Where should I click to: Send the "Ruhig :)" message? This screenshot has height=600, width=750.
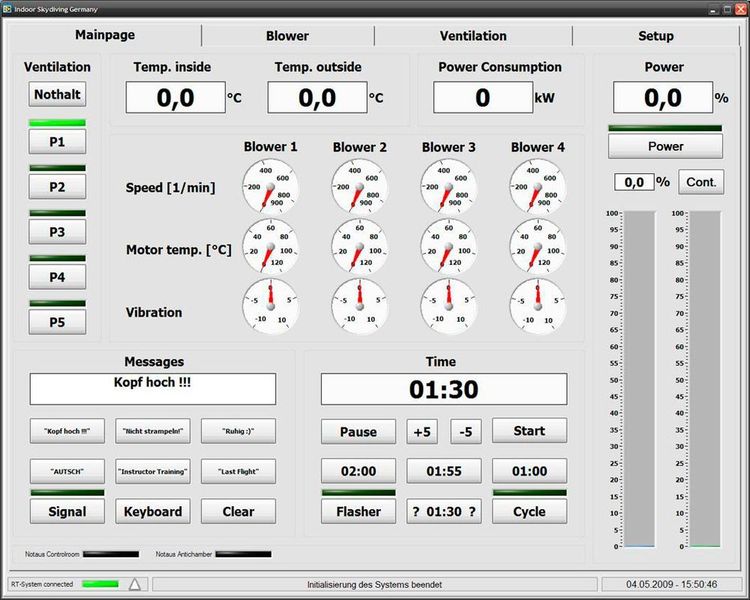pyautogui.click(x=238, y=431)
